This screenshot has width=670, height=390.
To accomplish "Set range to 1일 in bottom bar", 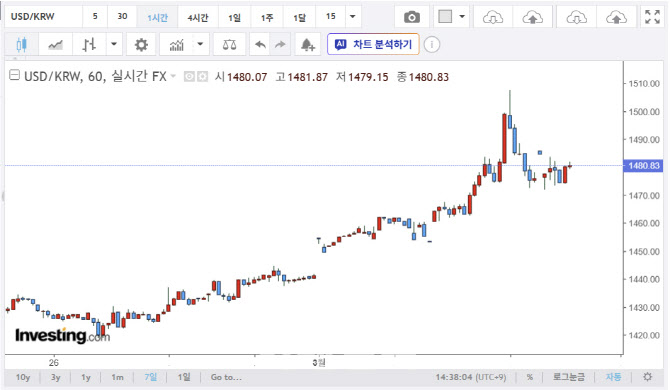I will tap(184, 377).
